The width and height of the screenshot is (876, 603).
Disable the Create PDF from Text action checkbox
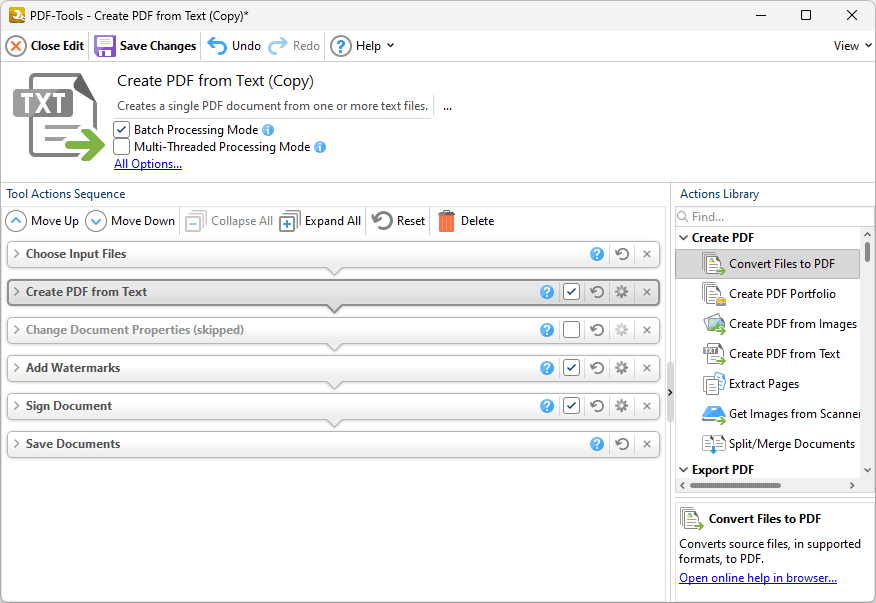(572, 292)
